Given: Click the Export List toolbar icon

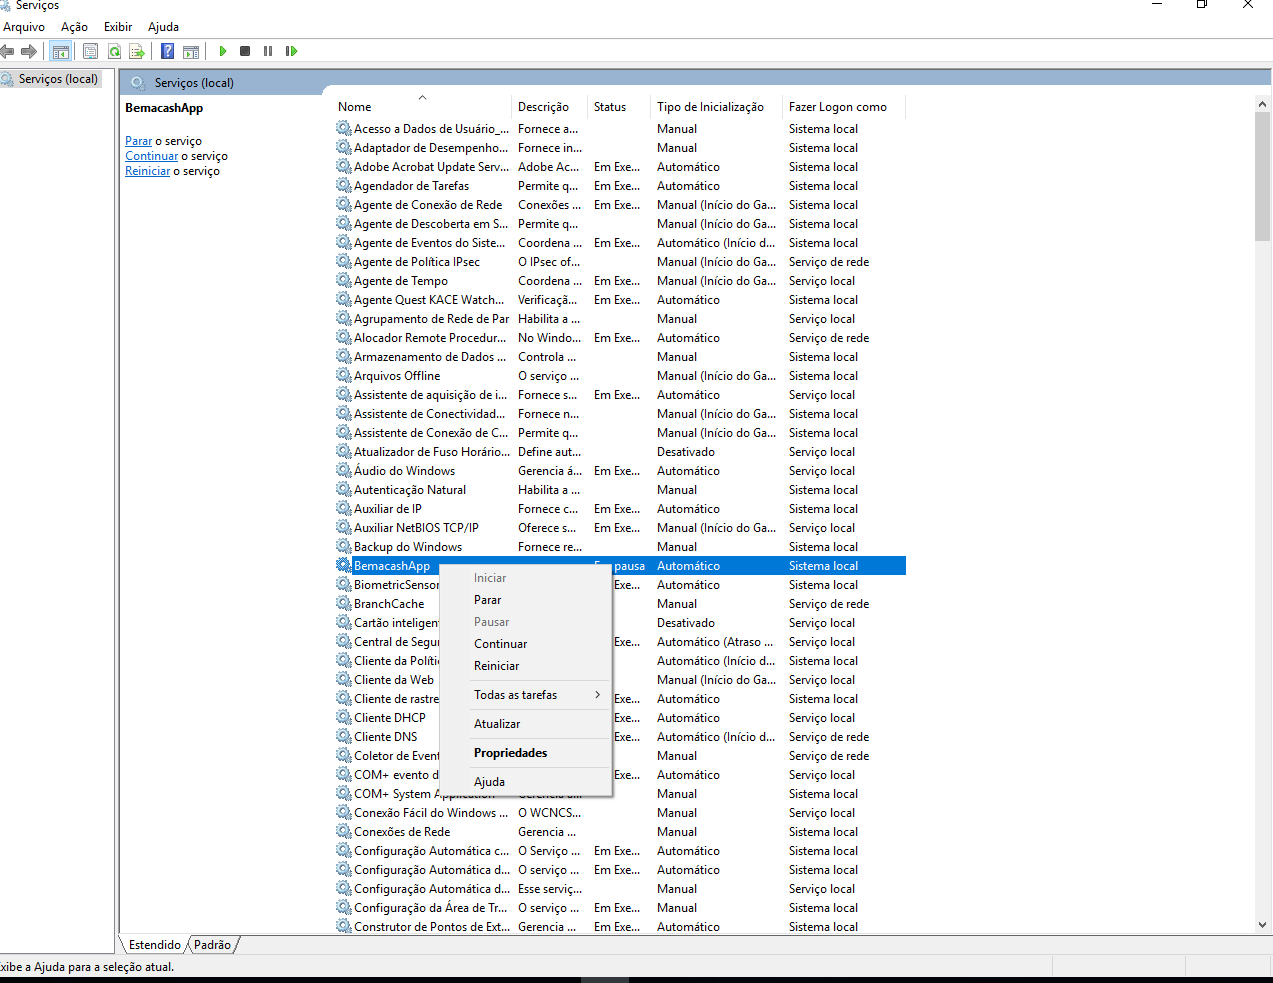Looking at the screenshot, I should (137, 51).
